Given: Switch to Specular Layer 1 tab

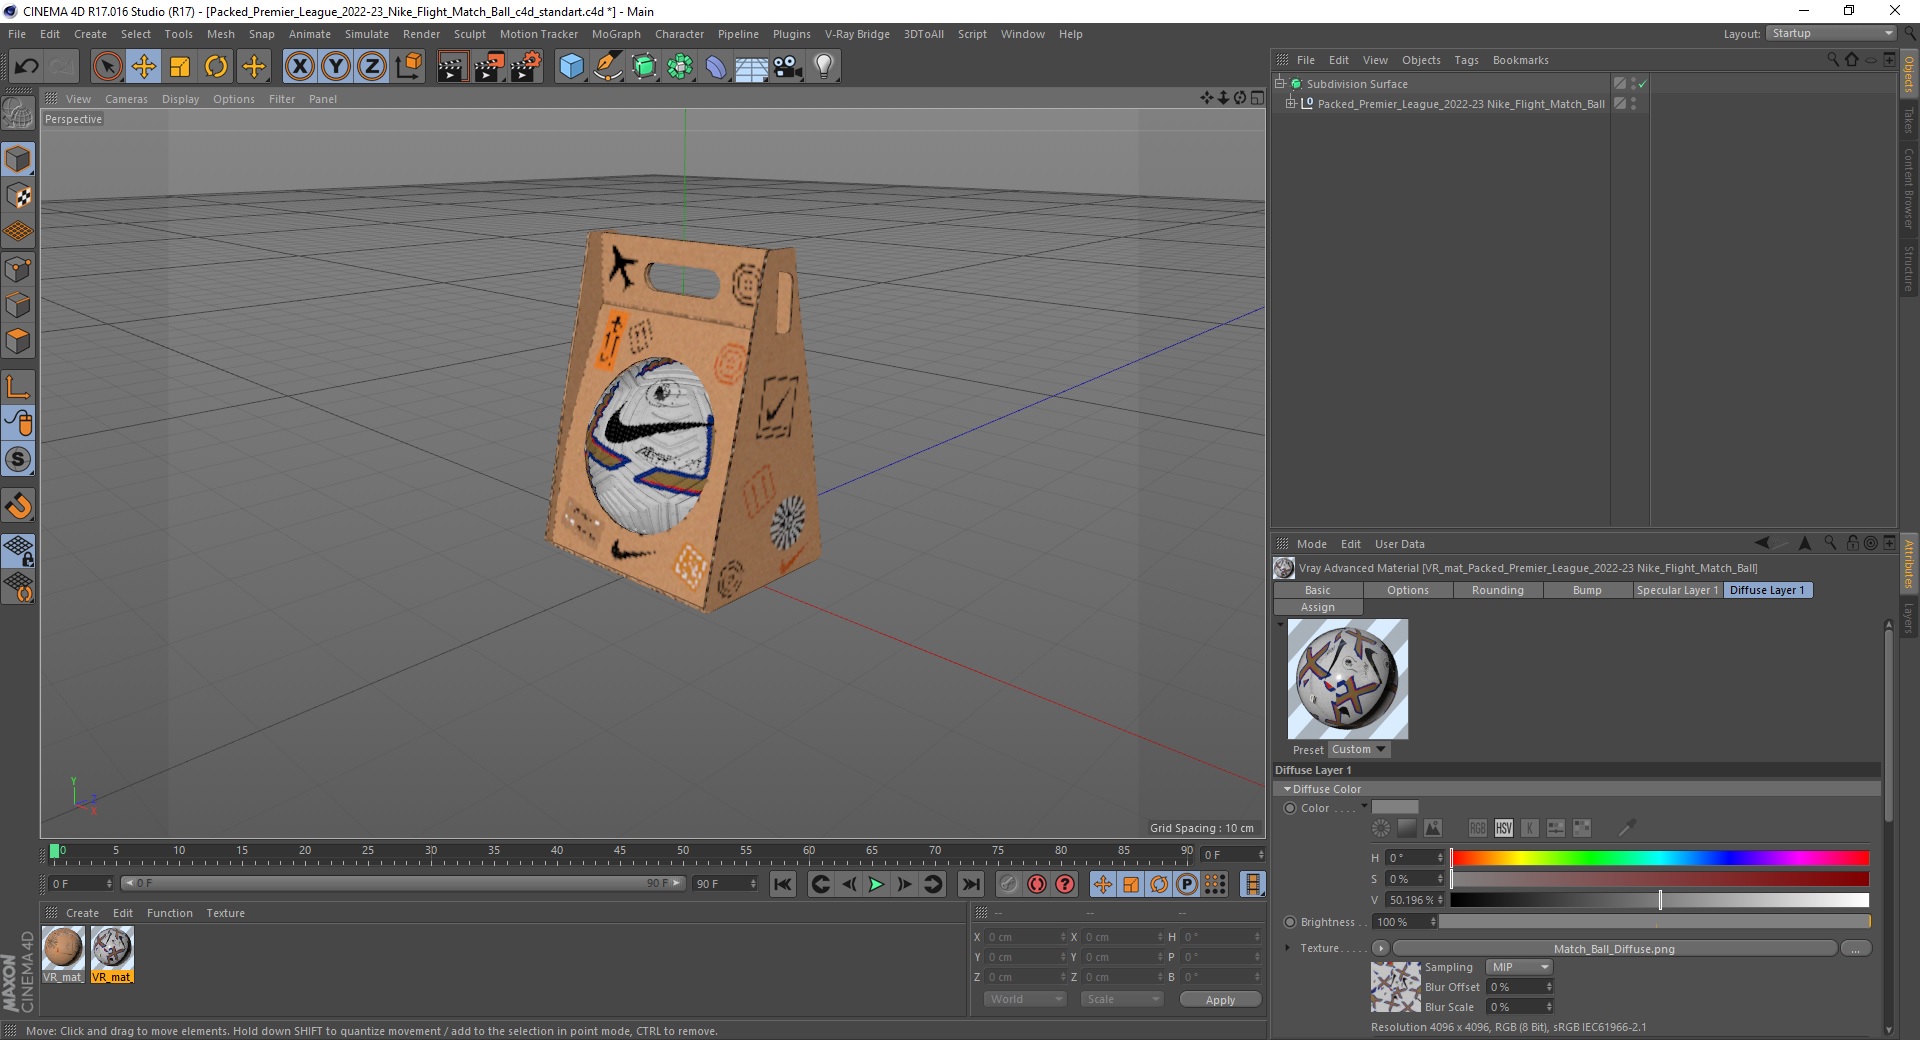Looking at the screenshot, I should tap(1677, 590).
